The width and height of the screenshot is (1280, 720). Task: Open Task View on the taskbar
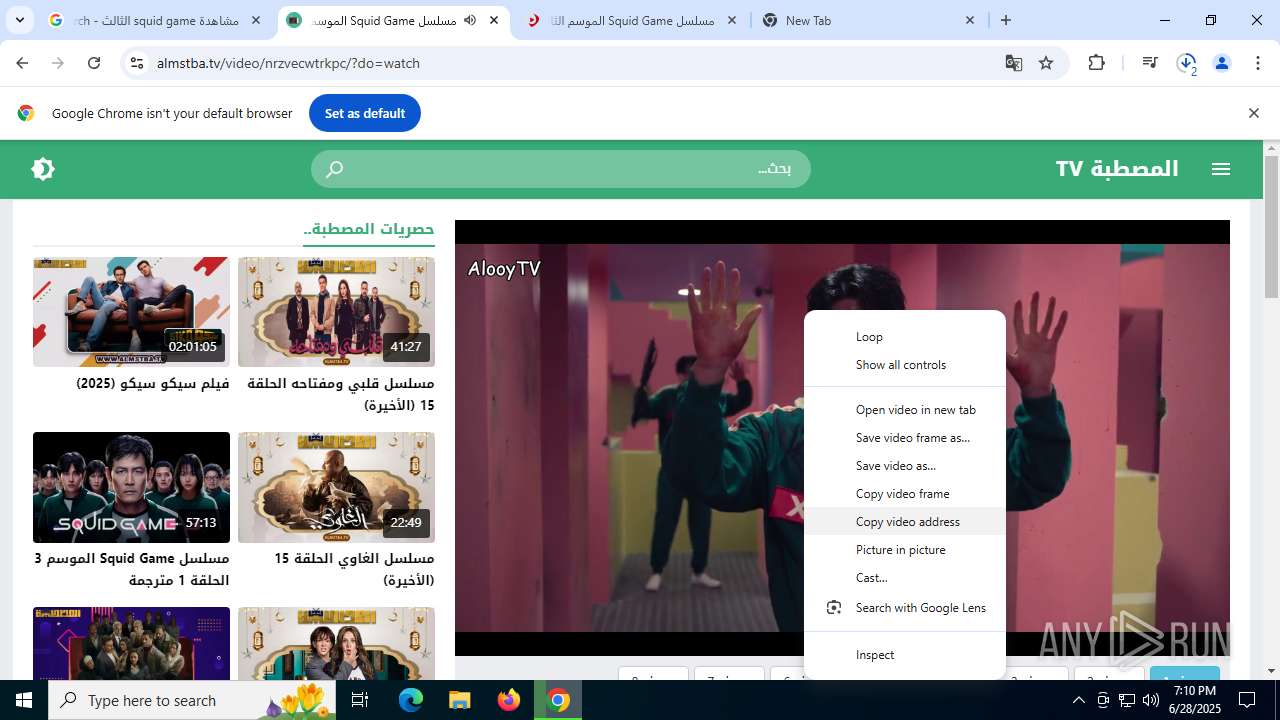pos(360,700)
